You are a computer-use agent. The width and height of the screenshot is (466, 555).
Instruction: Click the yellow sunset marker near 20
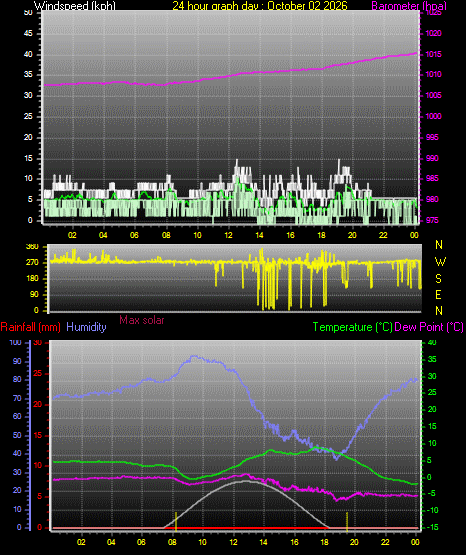tap(347, 521)
